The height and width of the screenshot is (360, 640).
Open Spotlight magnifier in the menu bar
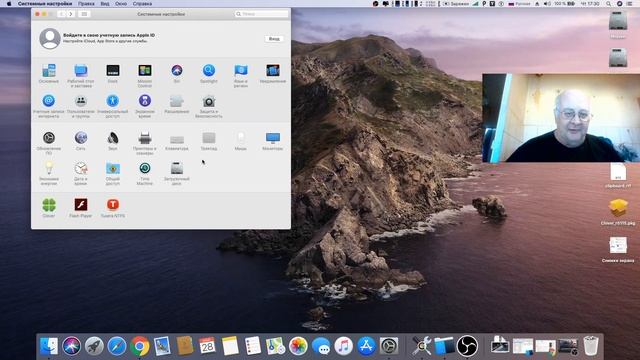point(608,4)
